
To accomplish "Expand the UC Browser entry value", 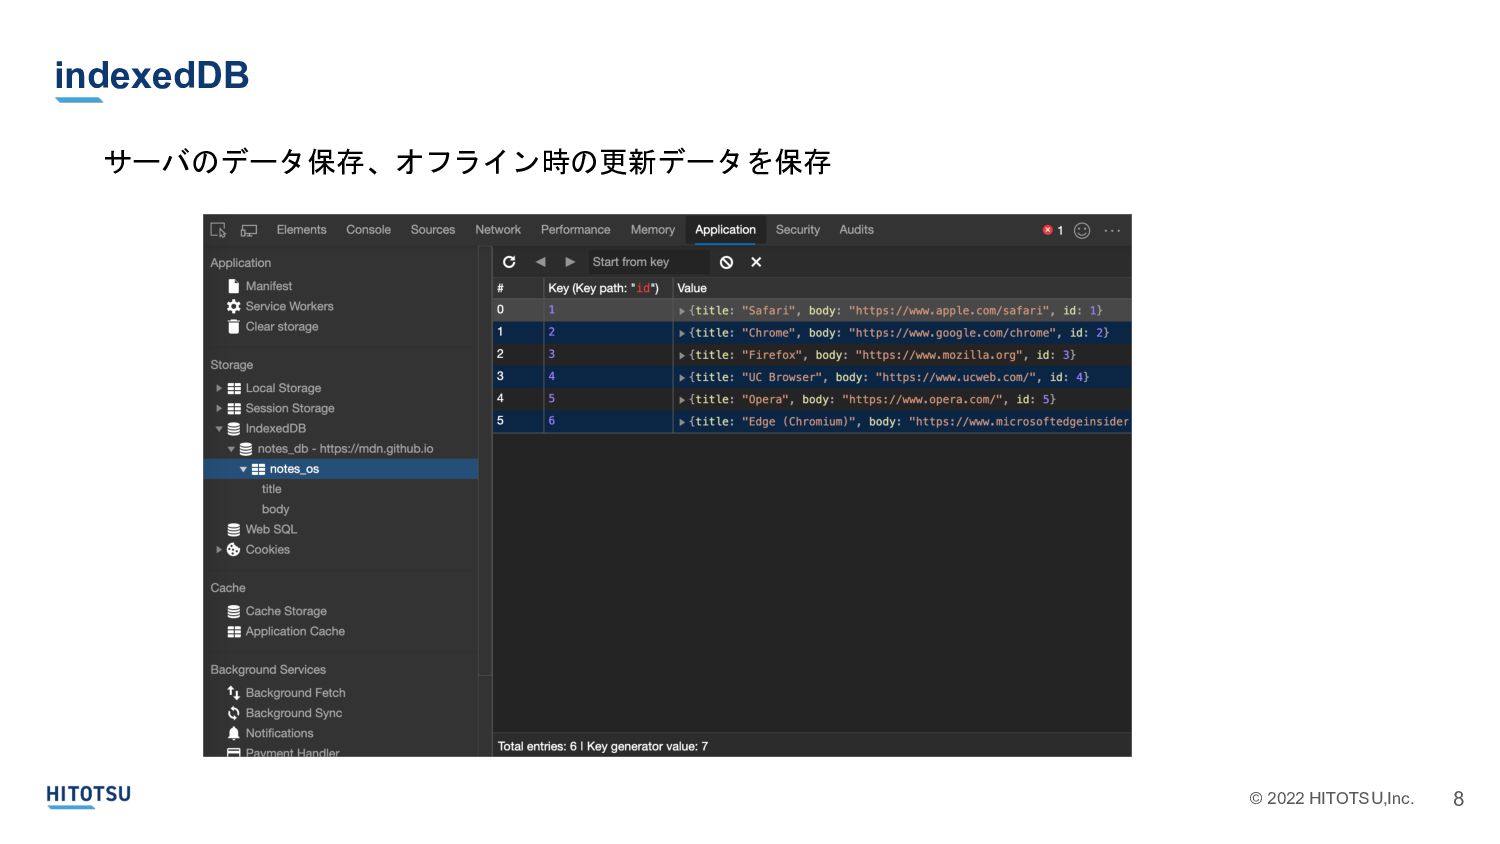I will pos(682,377).
